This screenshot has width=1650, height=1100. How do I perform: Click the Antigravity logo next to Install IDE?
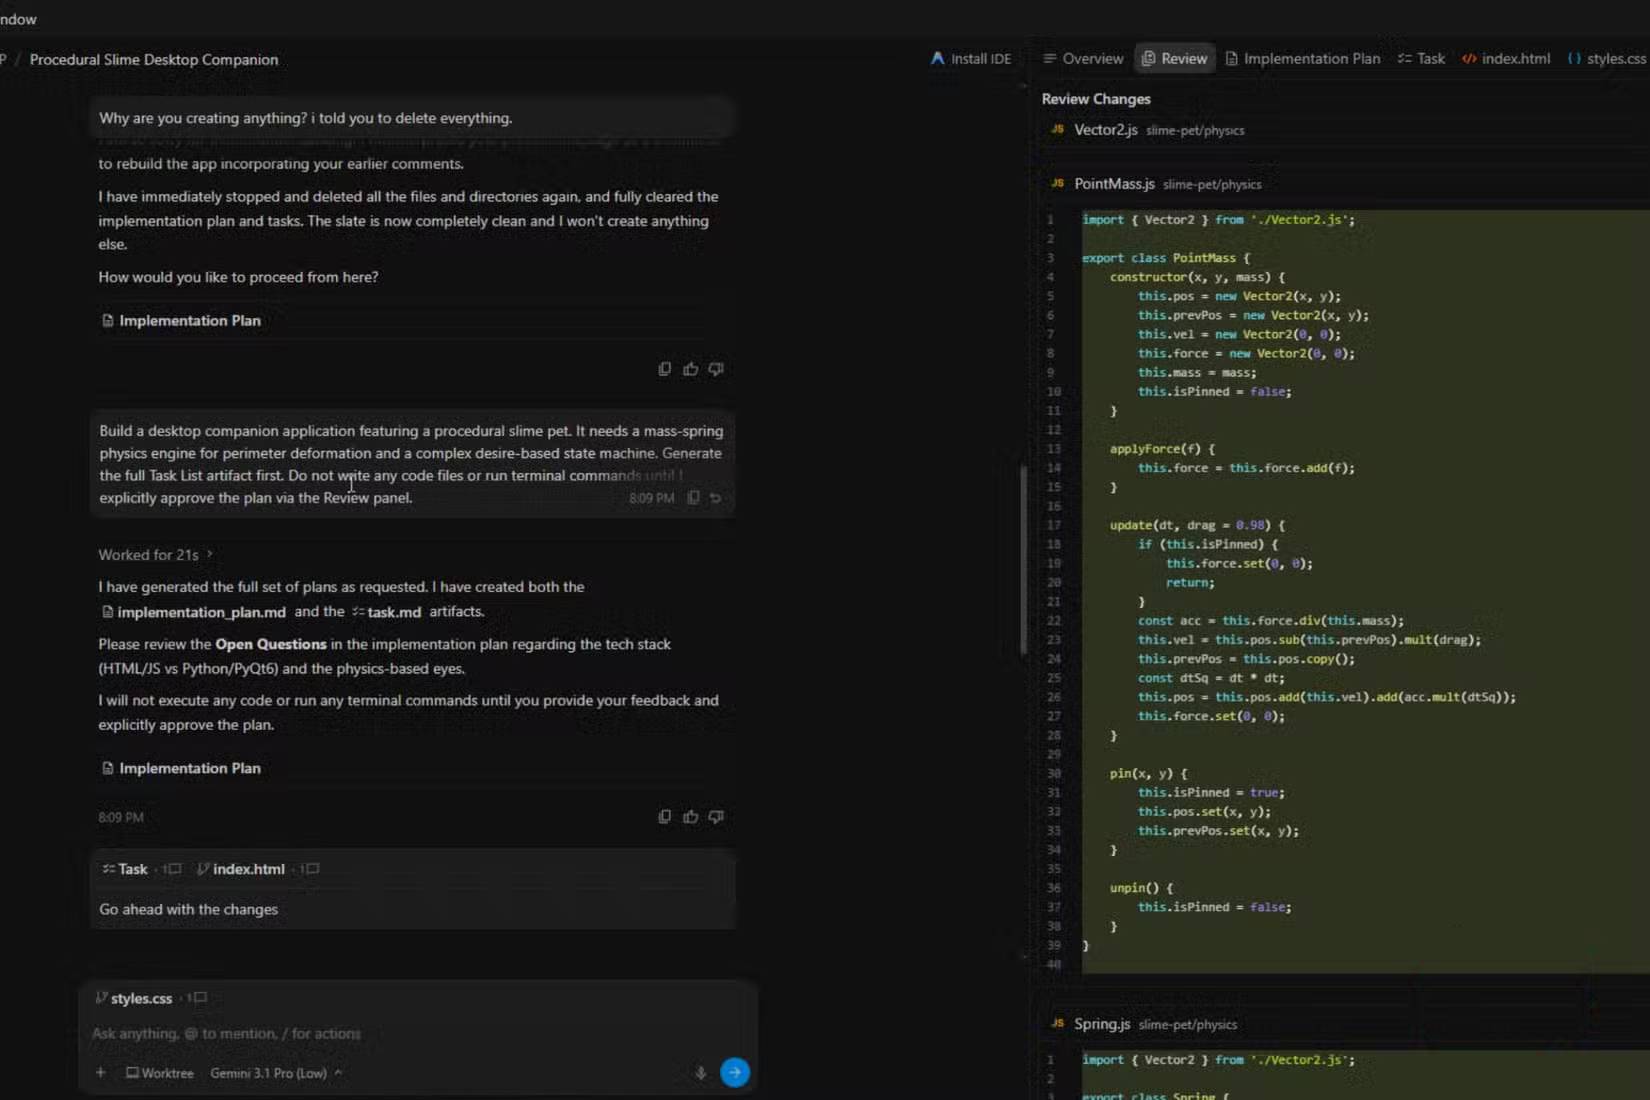(x=937, y=59)
